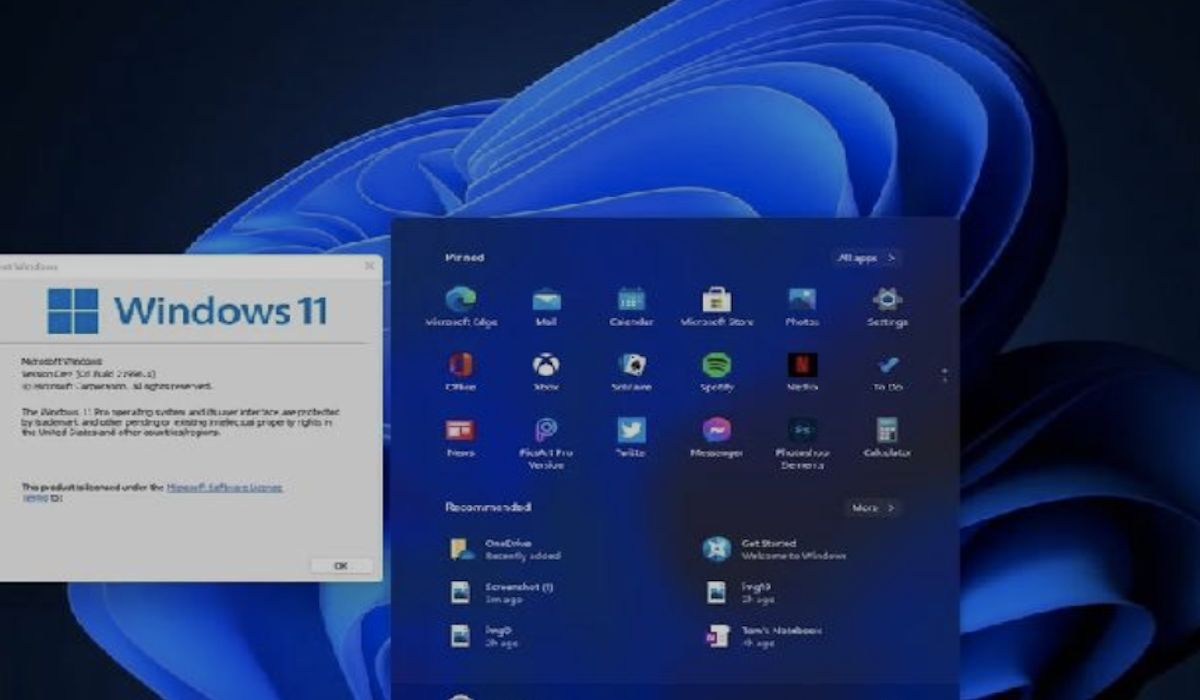Image resolution: width=1200 pixels, height=700 pixels.
Task: Open the Twitter pinned app
Action: 631,431
